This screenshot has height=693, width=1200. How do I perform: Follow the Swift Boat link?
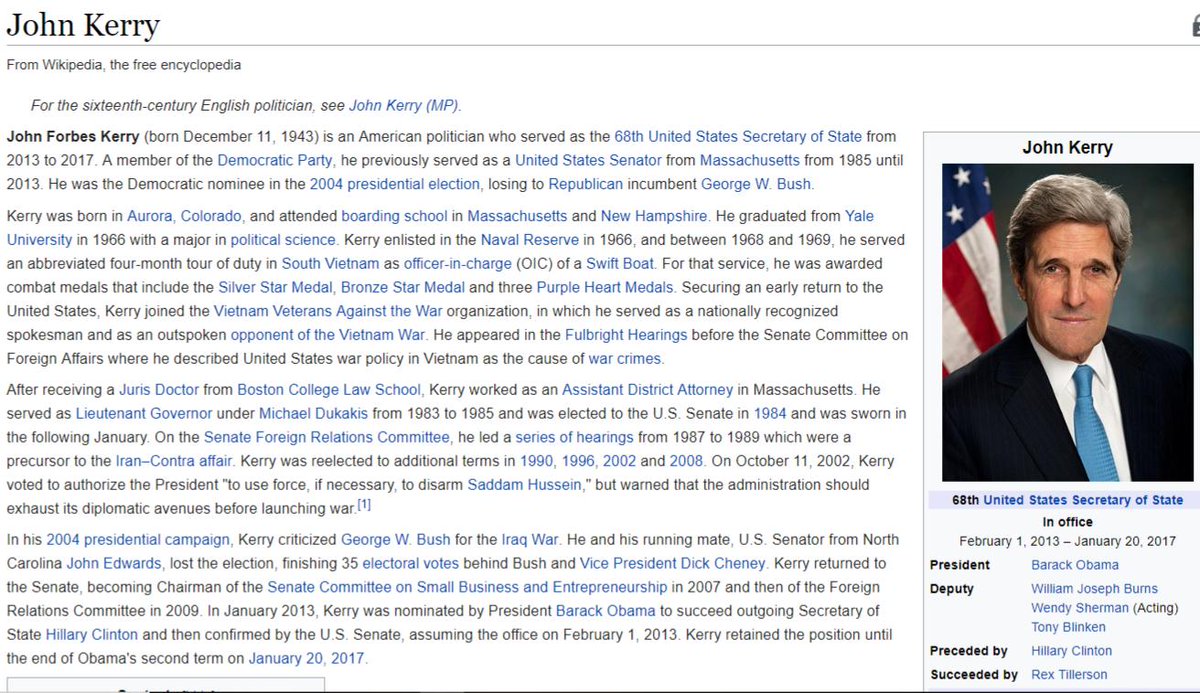(619, 264)
